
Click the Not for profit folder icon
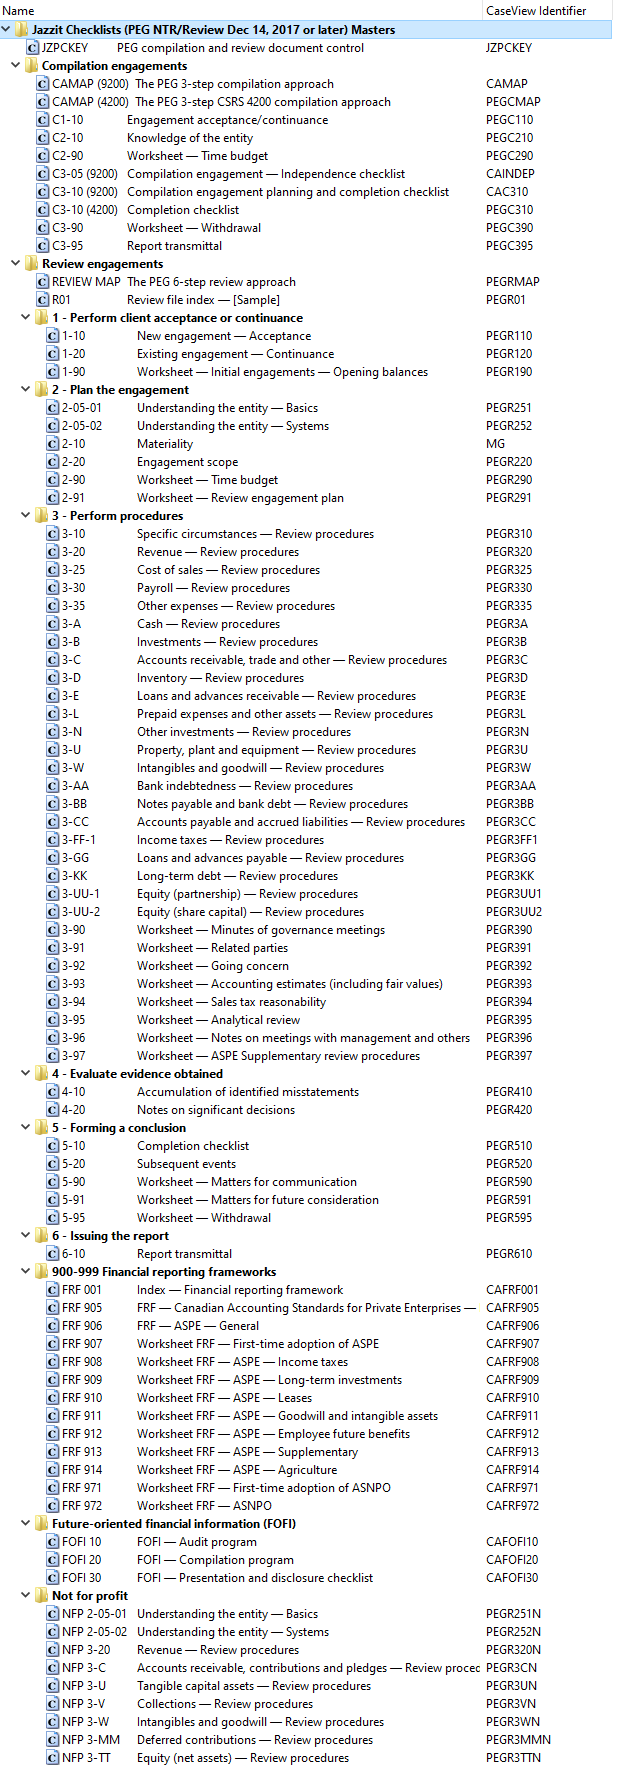42,1596
